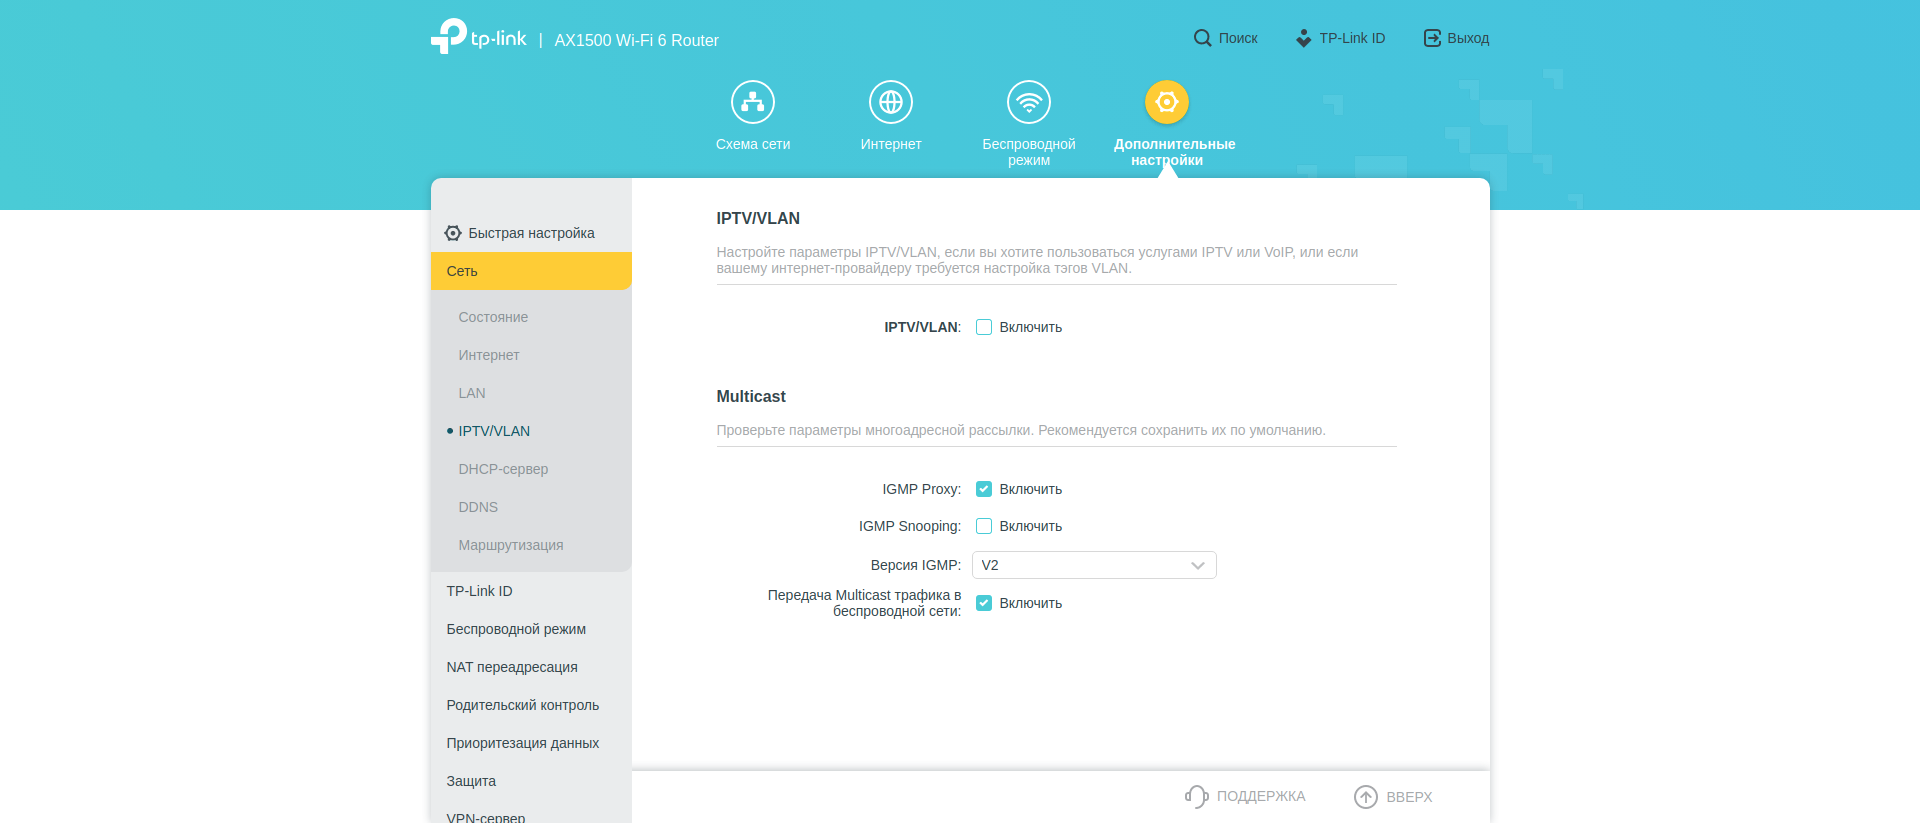
Task: Select the Advanced settings gear icon
Action: tap(1166, 102)
